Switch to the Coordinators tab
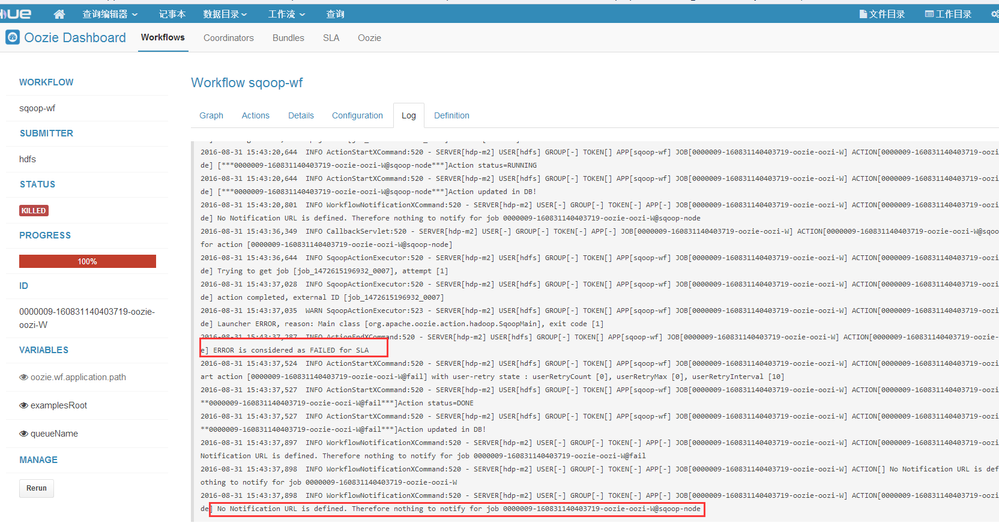Screen dimensions: 999x525 coord(229,38)
